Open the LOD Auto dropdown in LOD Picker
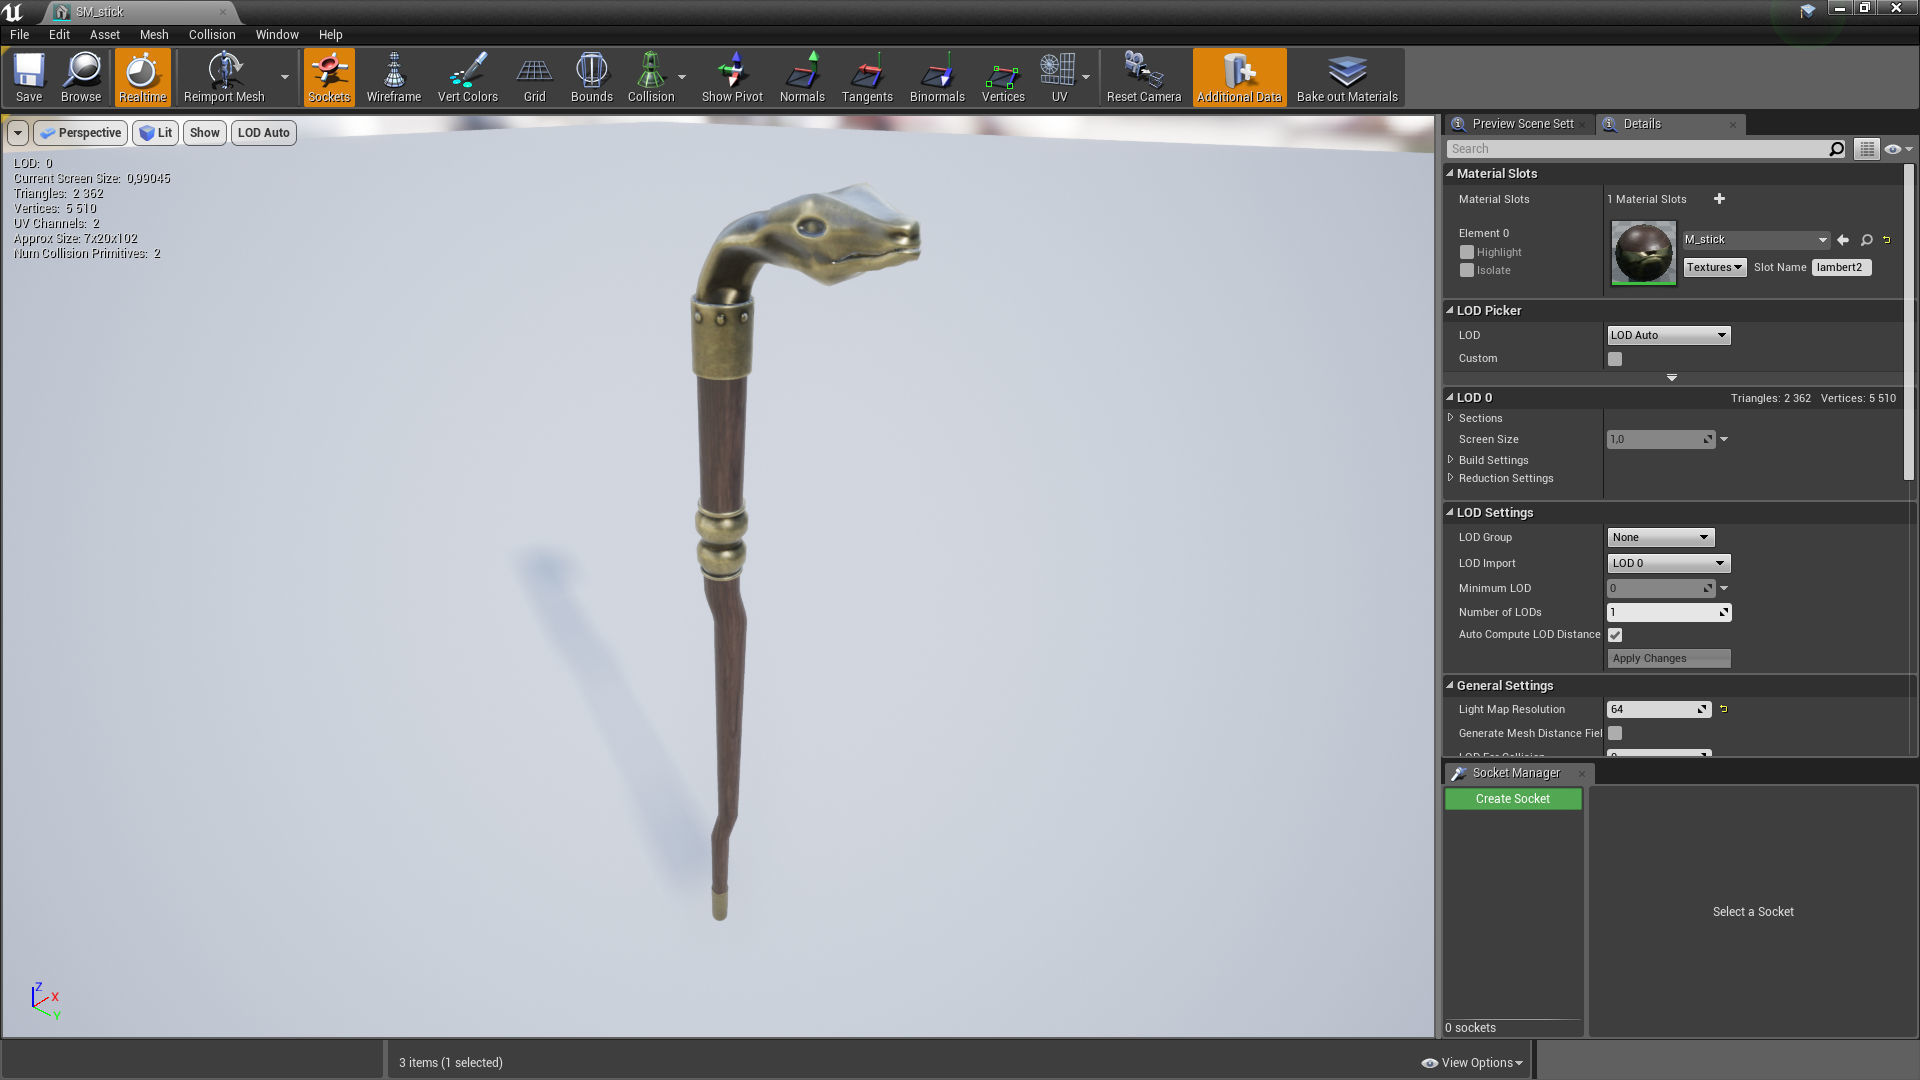1920x1080 pixels. tap(1668, 336)
